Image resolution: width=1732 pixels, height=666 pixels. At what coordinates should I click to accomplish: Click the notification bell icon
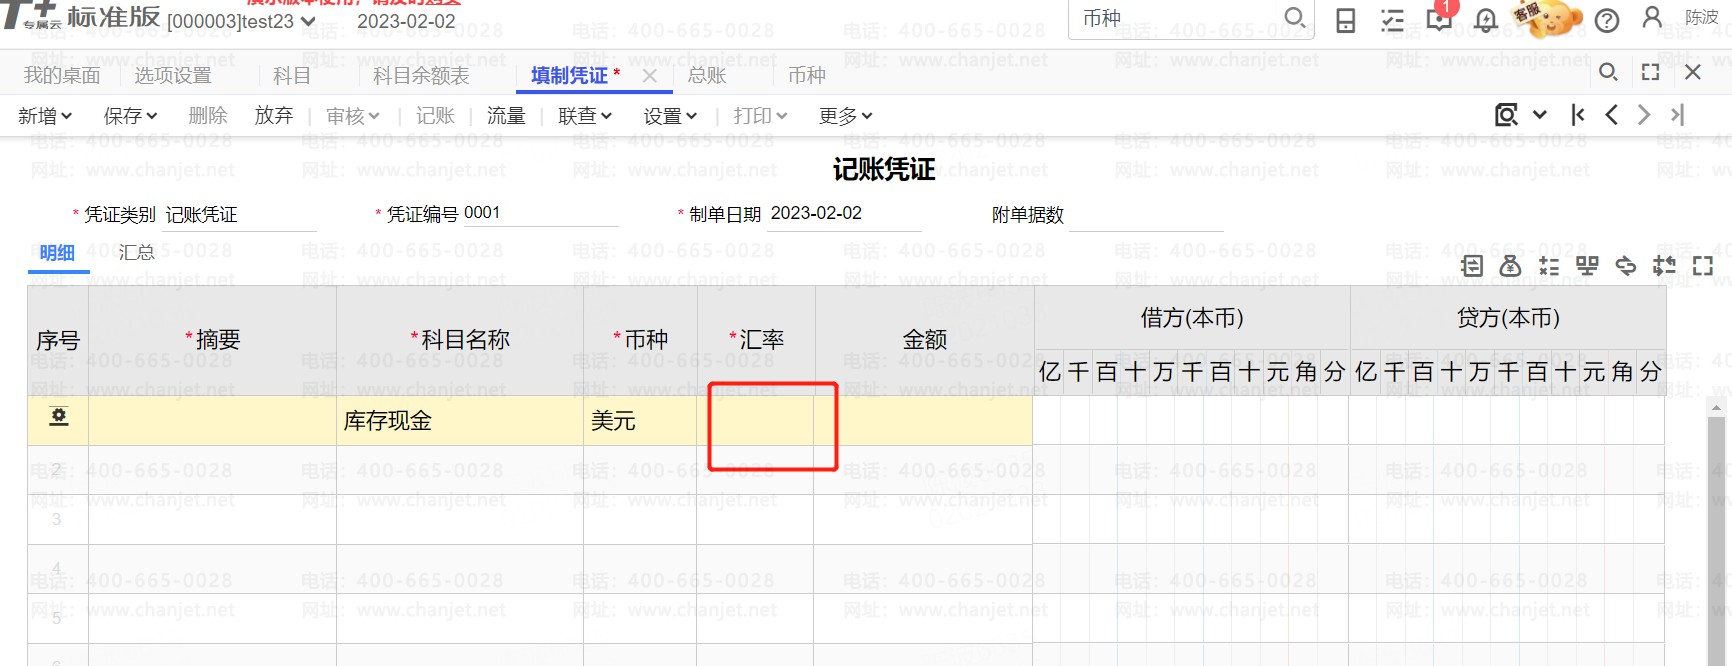(x=1486, y=20)
